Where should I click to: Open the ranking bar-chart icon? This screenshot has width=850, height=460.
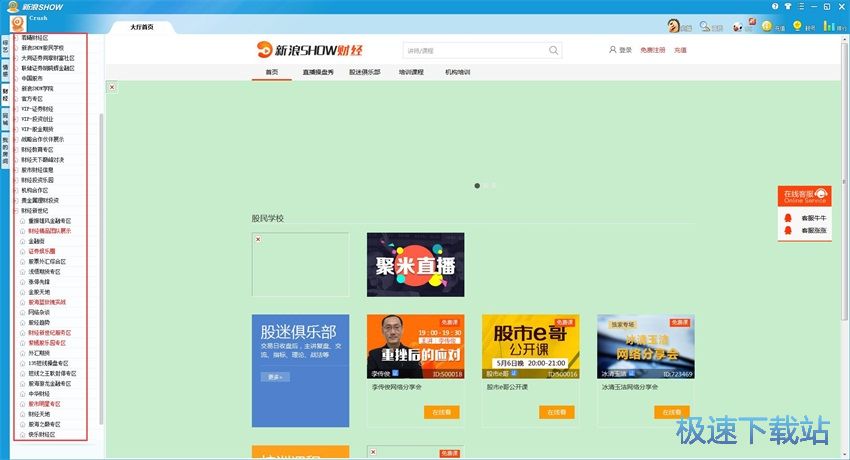828,25
